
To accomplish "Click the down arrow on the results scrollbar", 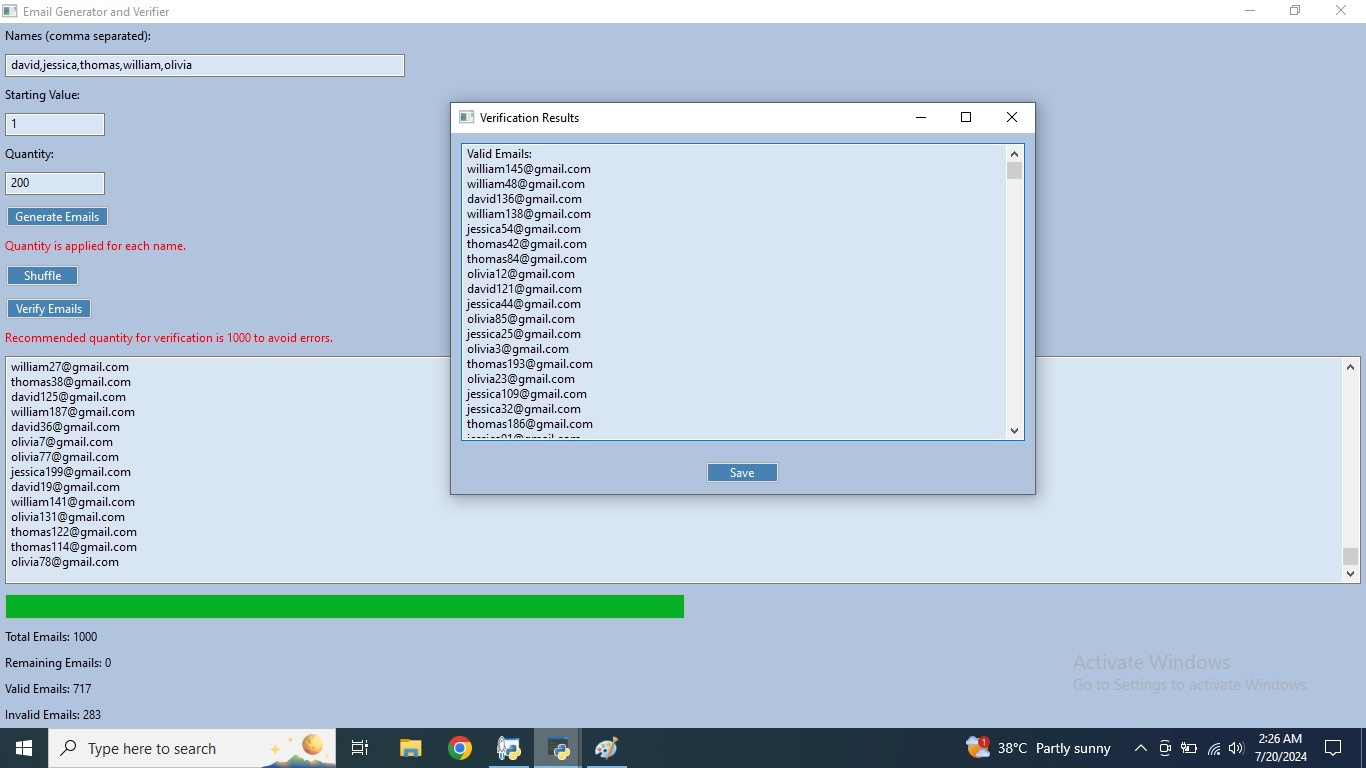I will tap(1013, 430).
